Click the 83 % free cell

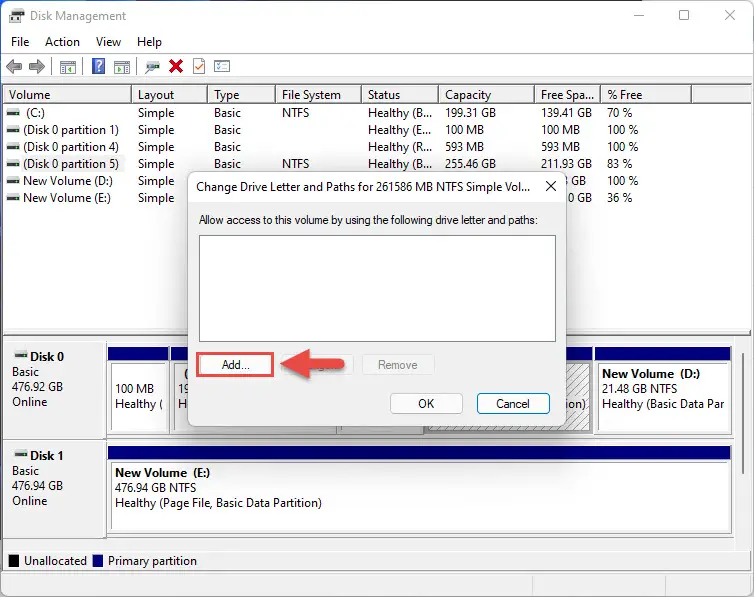pos(619,164)
